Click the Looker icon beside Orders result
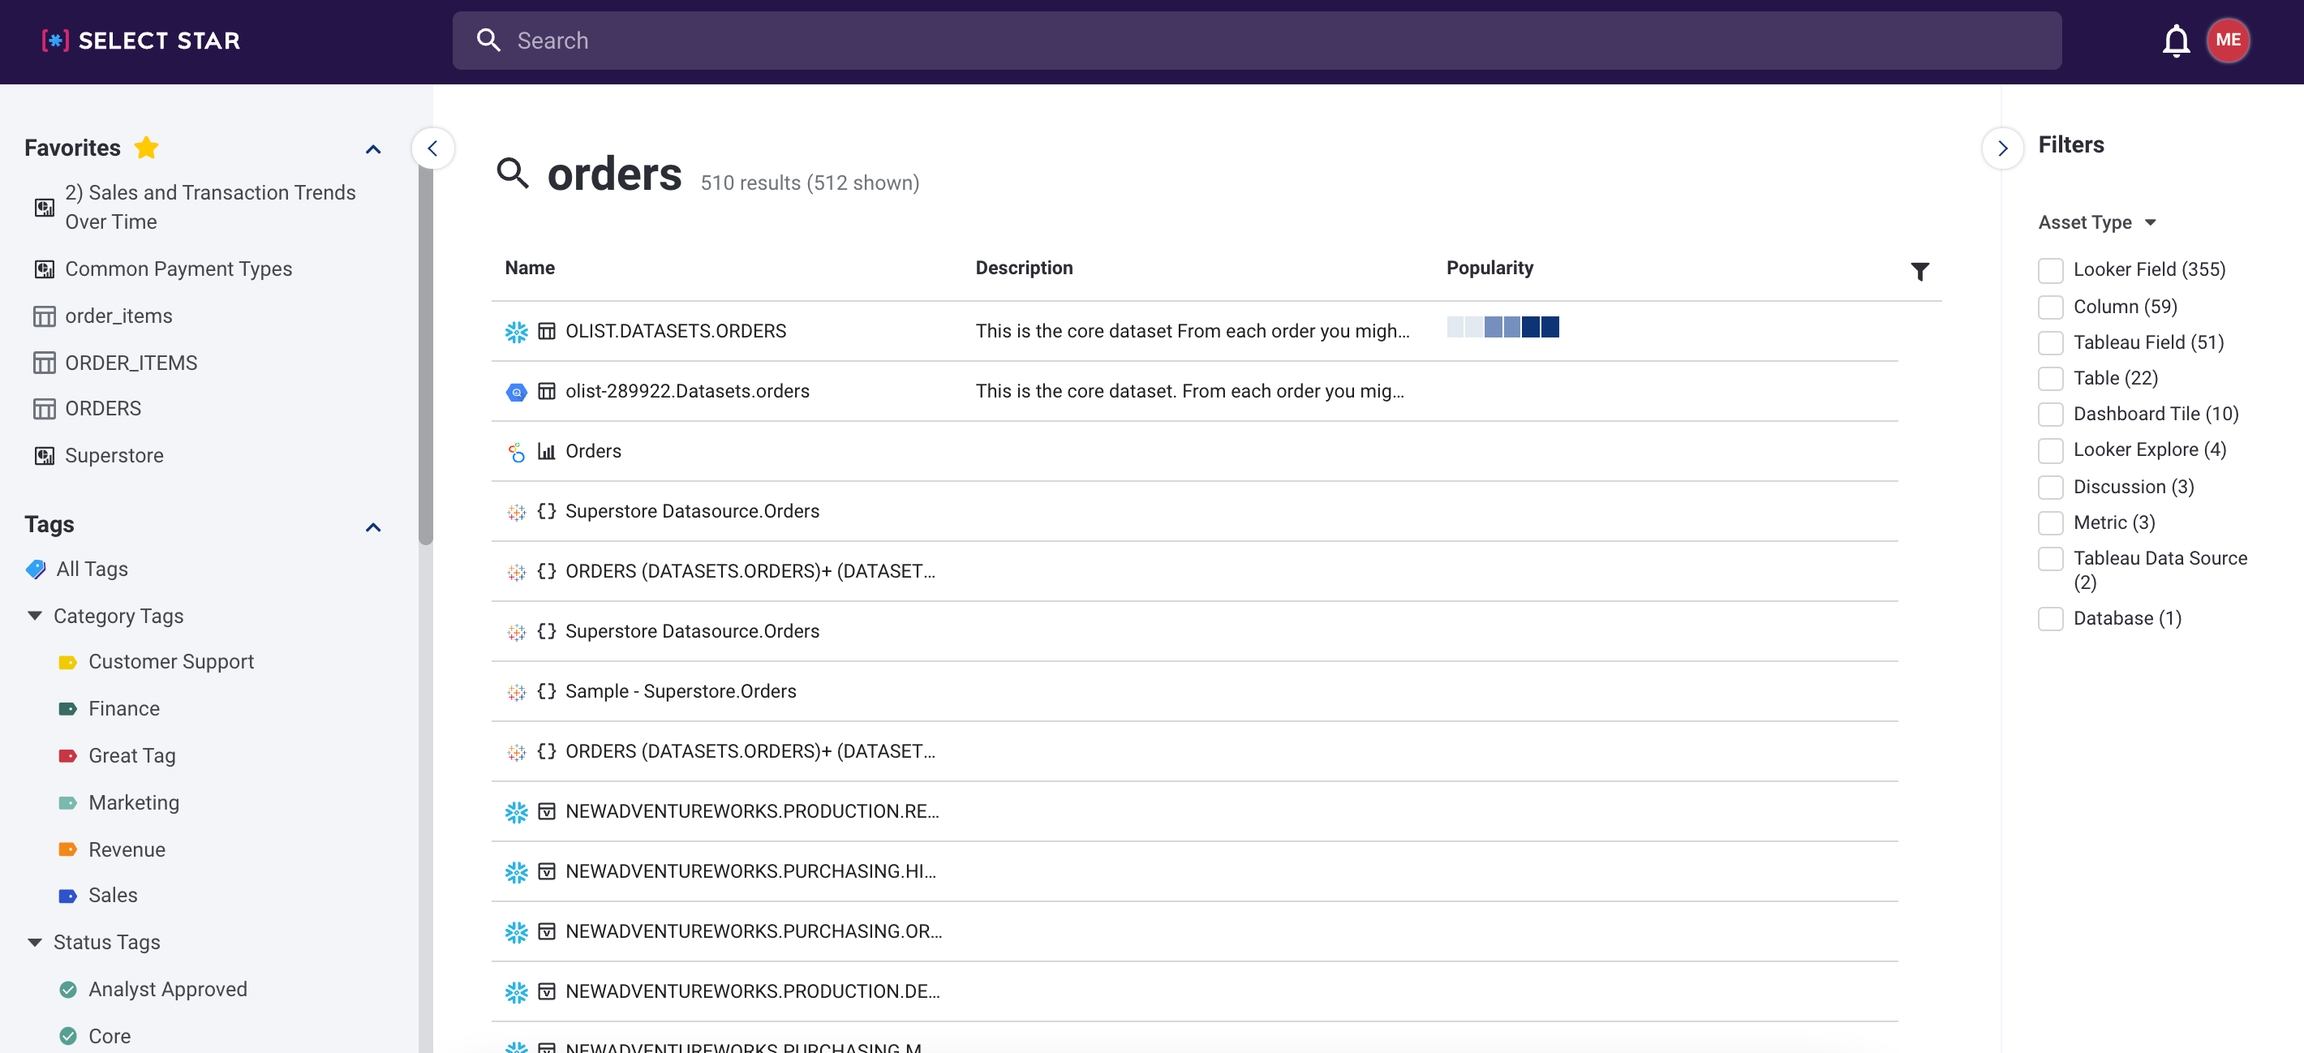Viewport: 2304px width, 1053px height. (x=516, y=452)
